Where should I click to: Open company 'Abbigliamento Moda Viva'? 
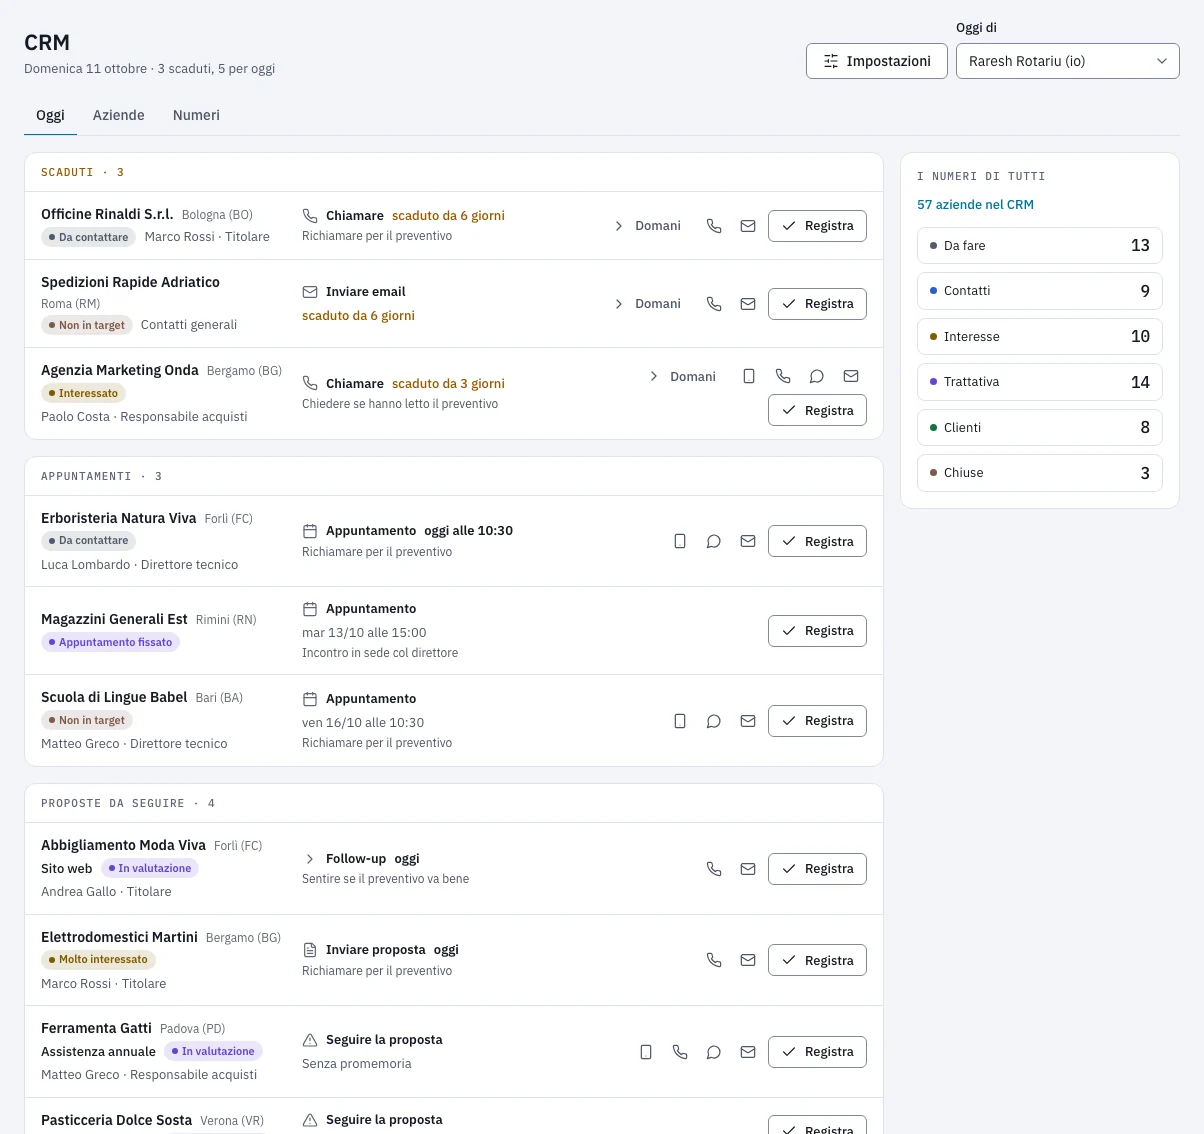123,845
